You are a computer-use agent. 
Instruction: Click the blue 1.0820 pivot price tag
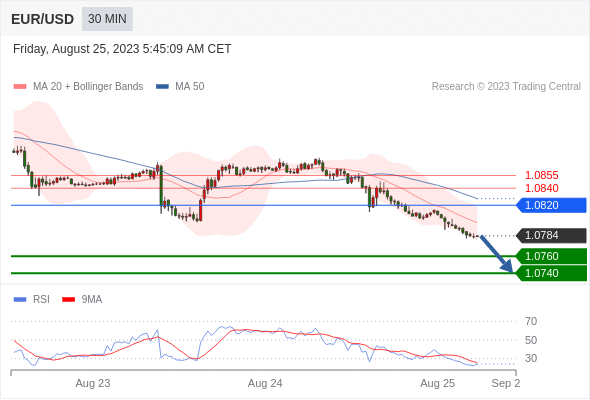(x=551, y=205)
